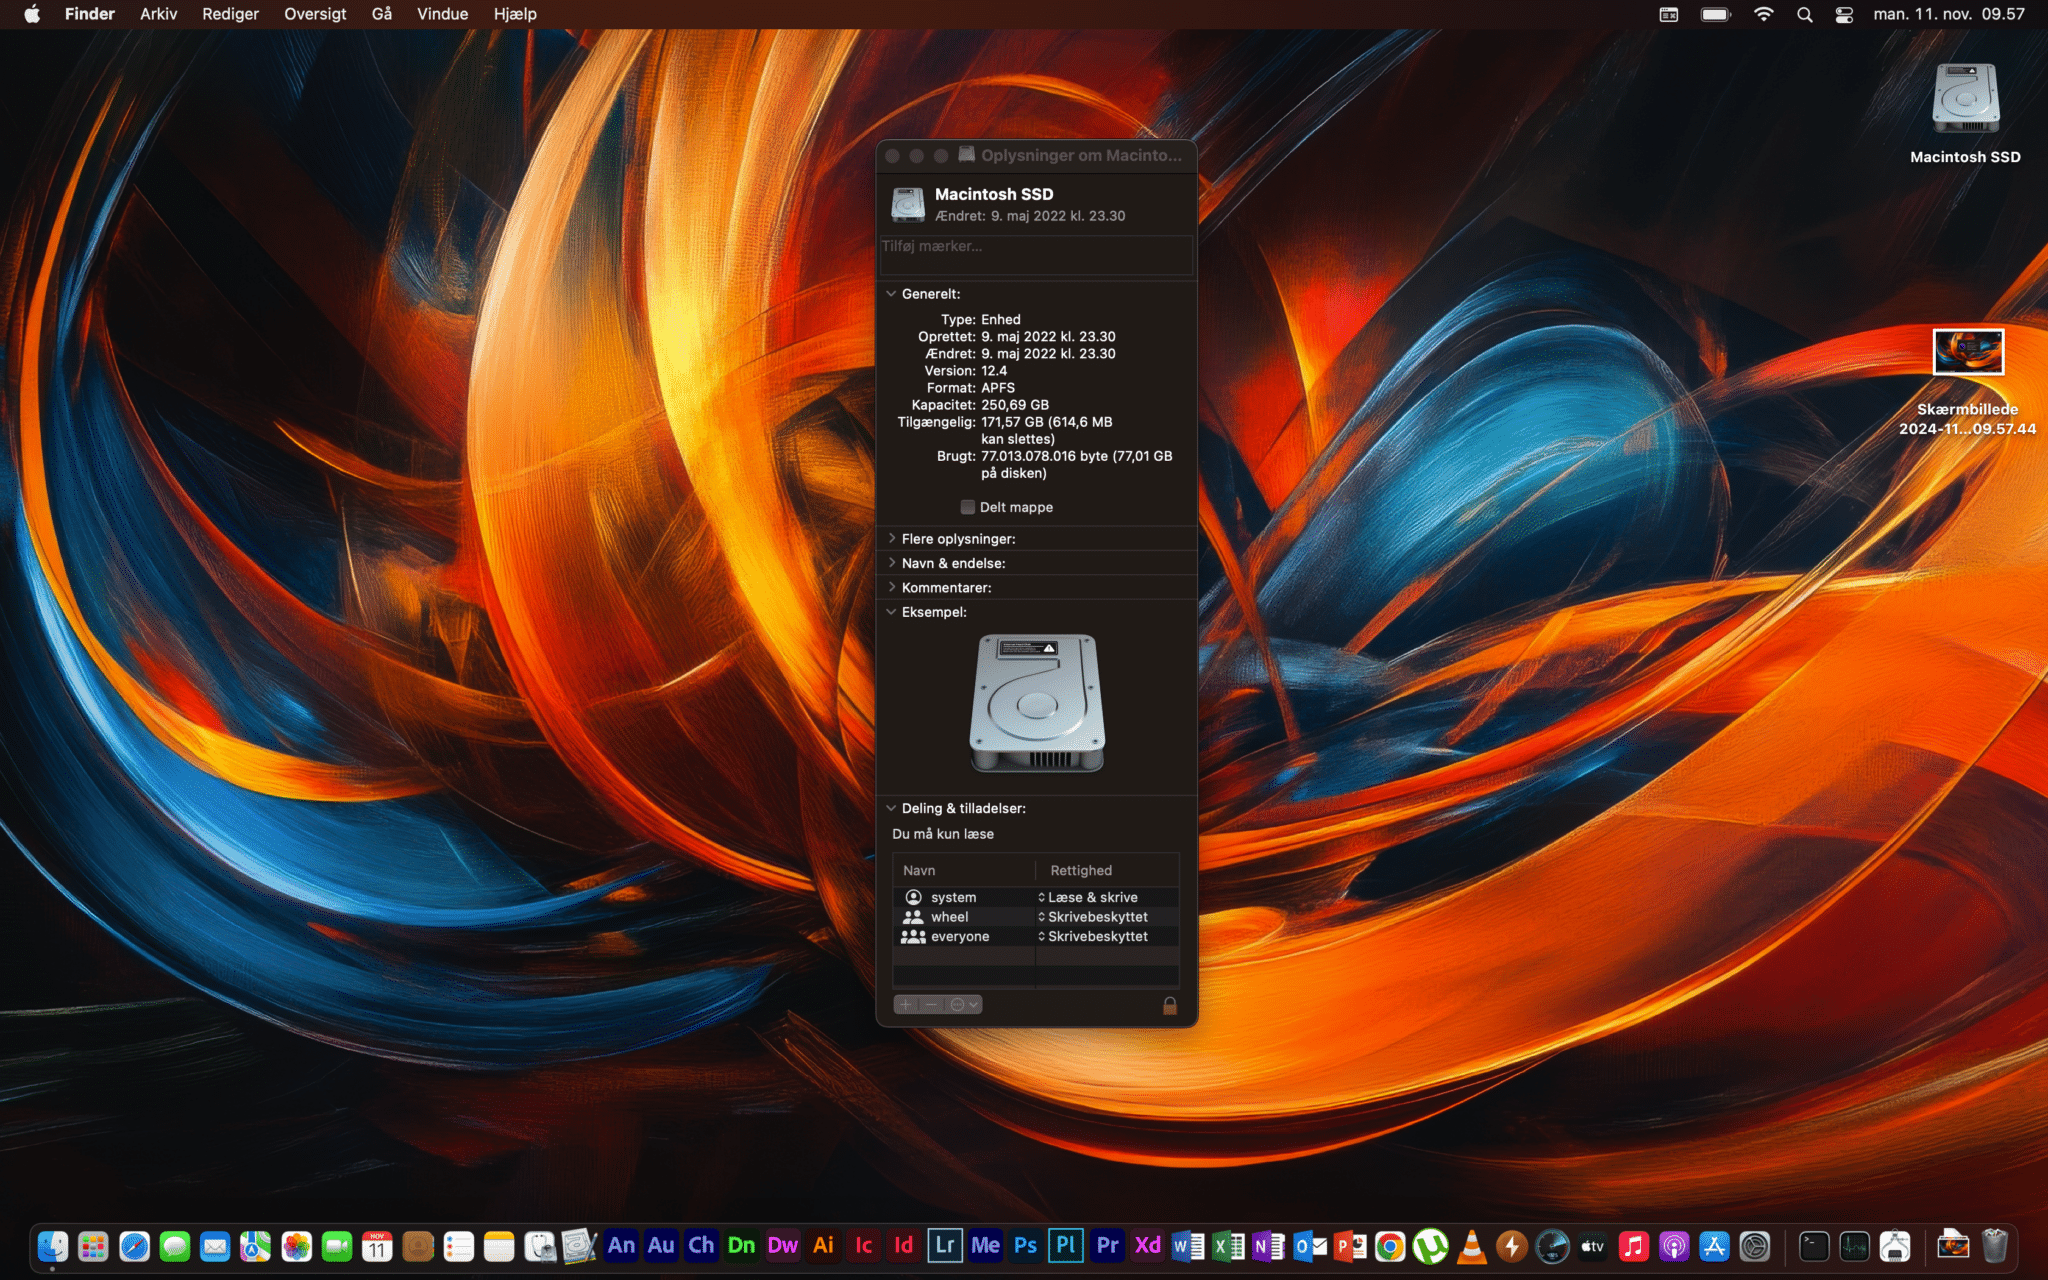Open Microsoft Word from the Dock
Screen dimensions: 2048x1280
[x=1188, y=1246]
